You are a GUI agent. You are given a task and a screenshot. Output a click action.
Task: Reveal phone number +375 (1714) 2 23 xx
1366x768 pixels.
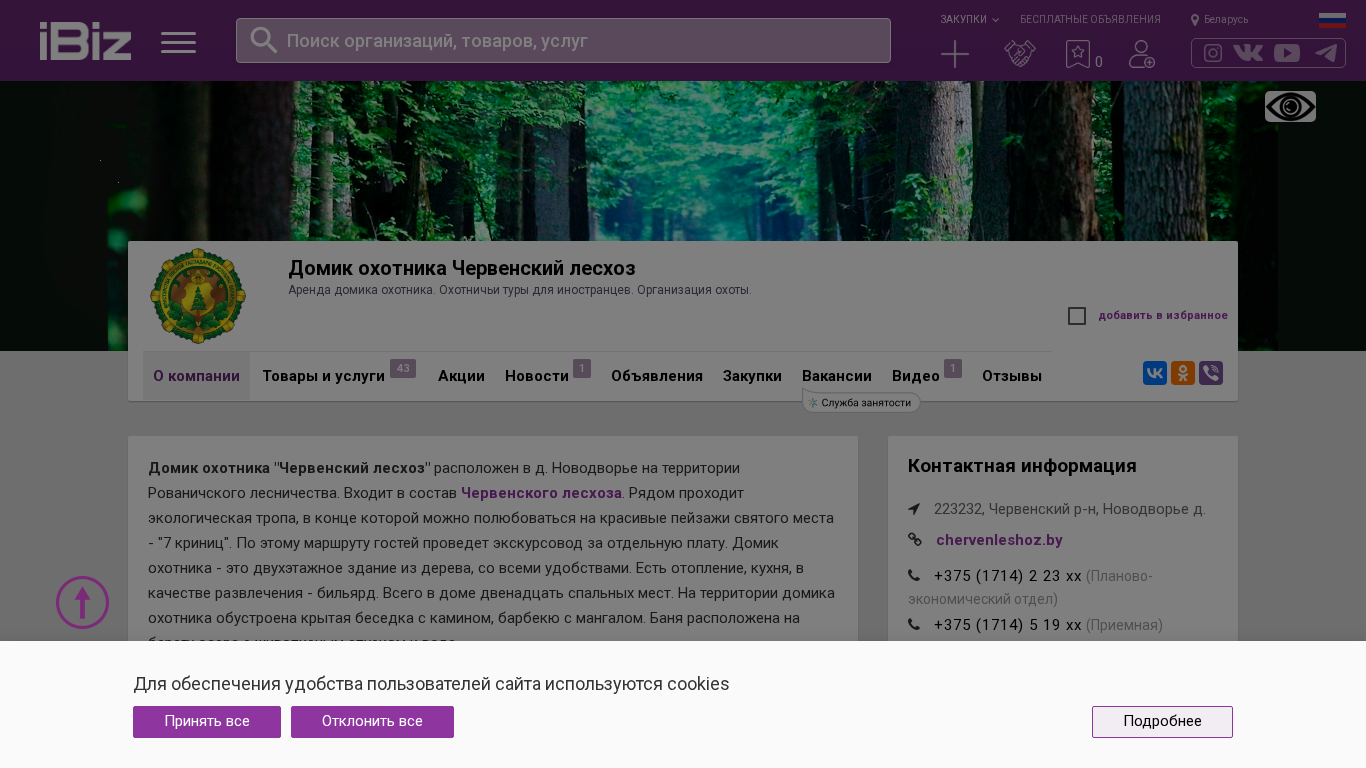(x=1008, y=576)
